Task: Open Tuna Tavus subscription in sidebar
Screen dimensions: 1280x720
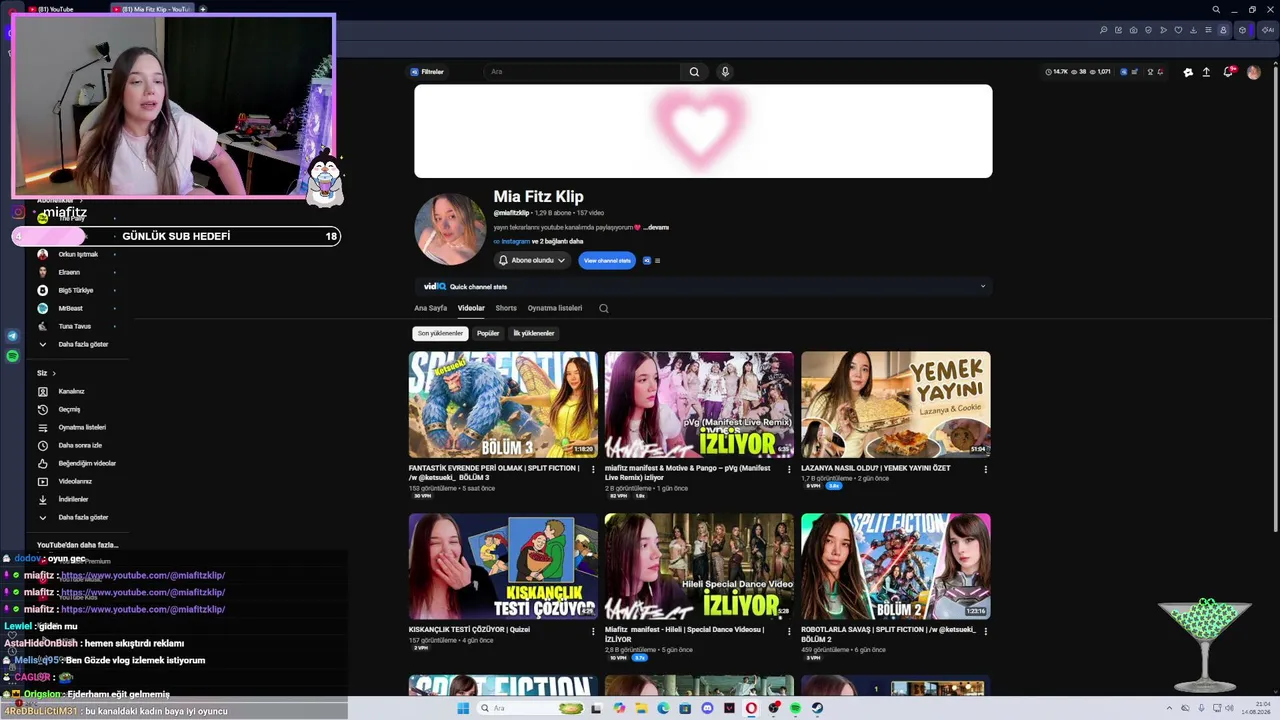Action: pos(75,326)
